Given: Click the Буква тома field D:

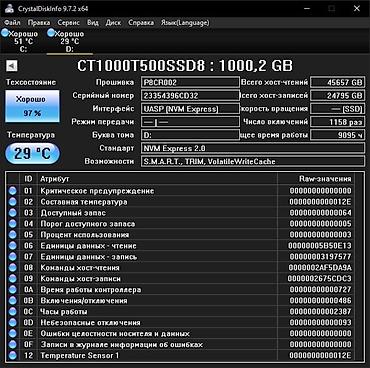Looking at the screenshot, I should (190, 135).
